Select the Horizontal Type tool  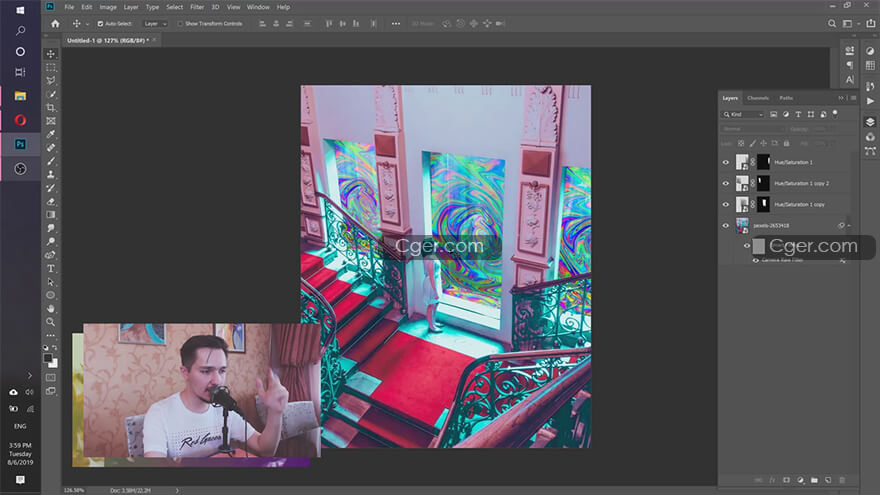51,268
